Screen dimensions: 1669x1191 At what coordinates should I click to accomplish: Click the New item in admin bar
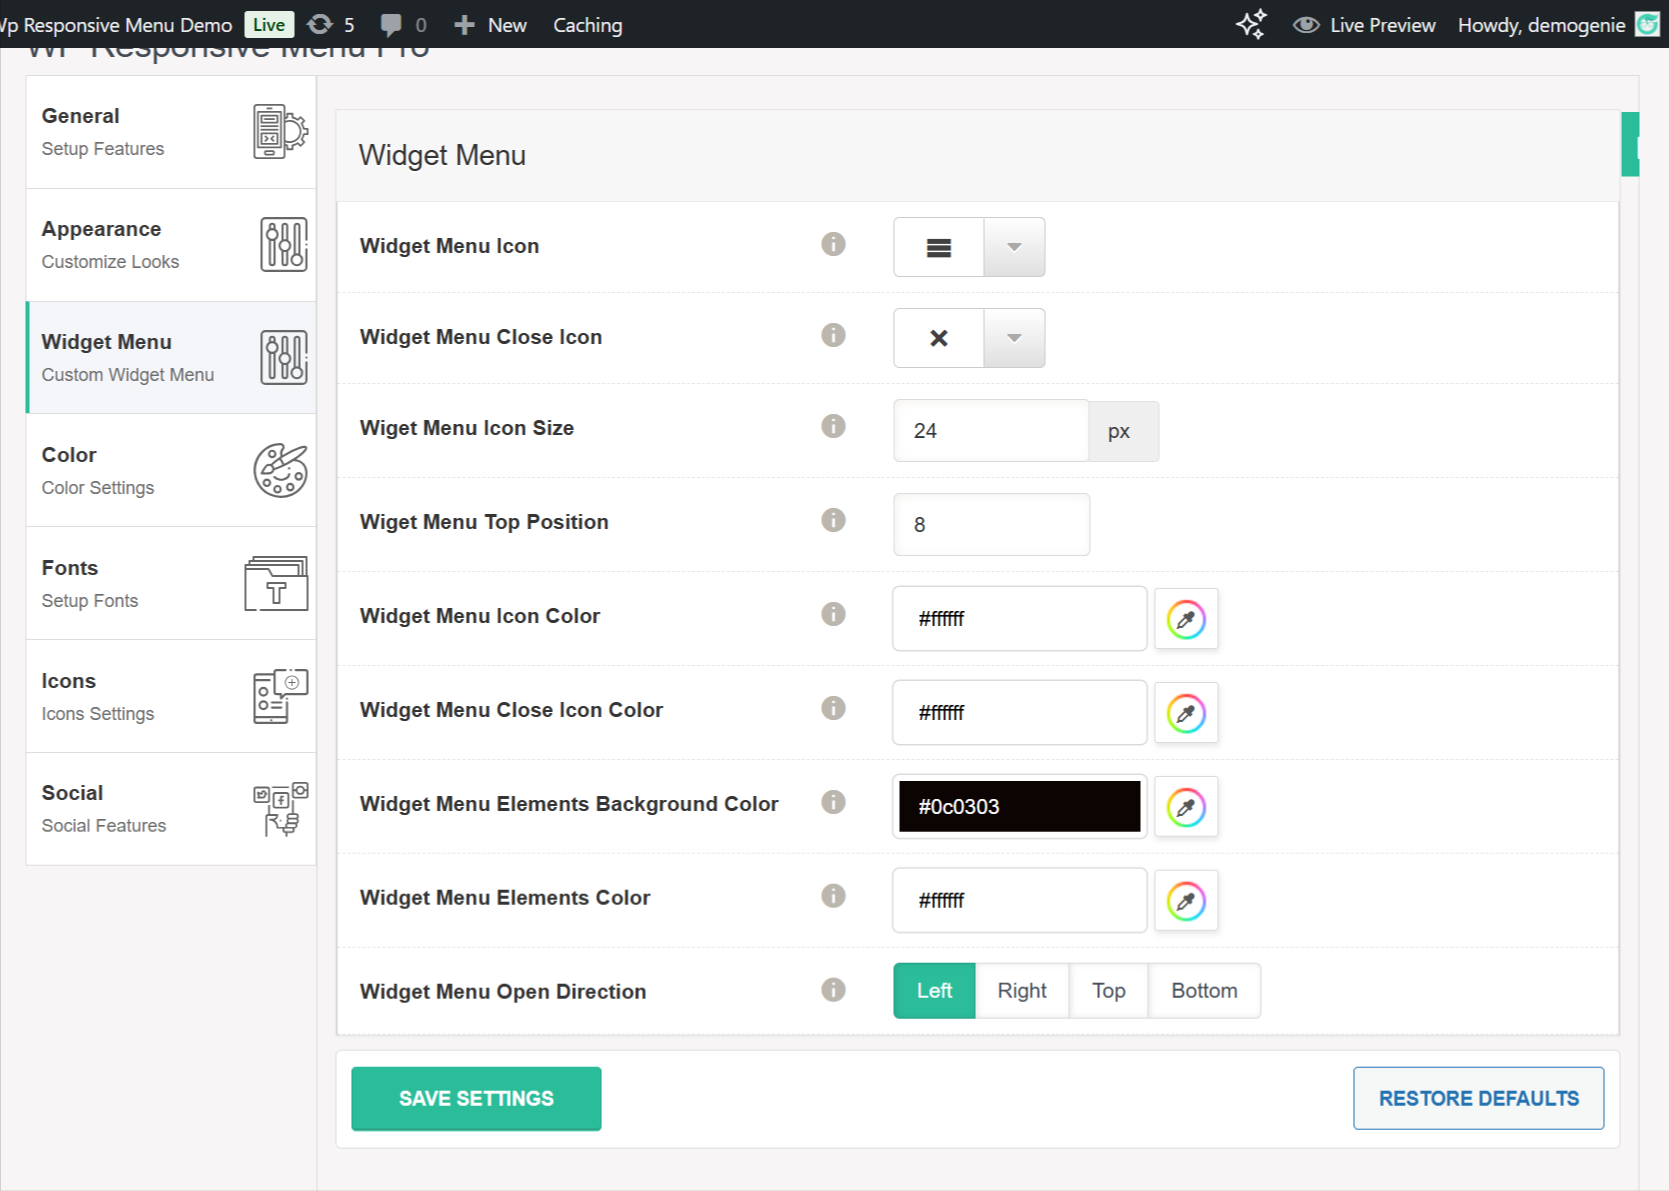coord(490,25)
